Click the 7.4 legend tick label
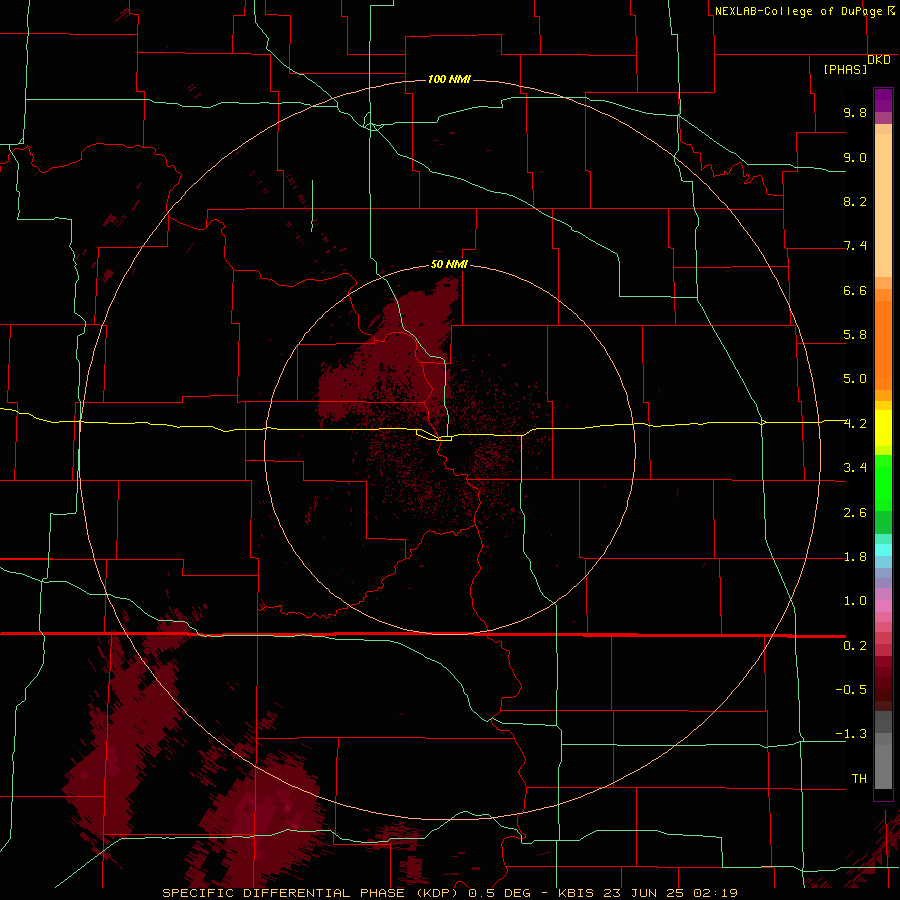 pyautogui.click(x=855, y=246)
